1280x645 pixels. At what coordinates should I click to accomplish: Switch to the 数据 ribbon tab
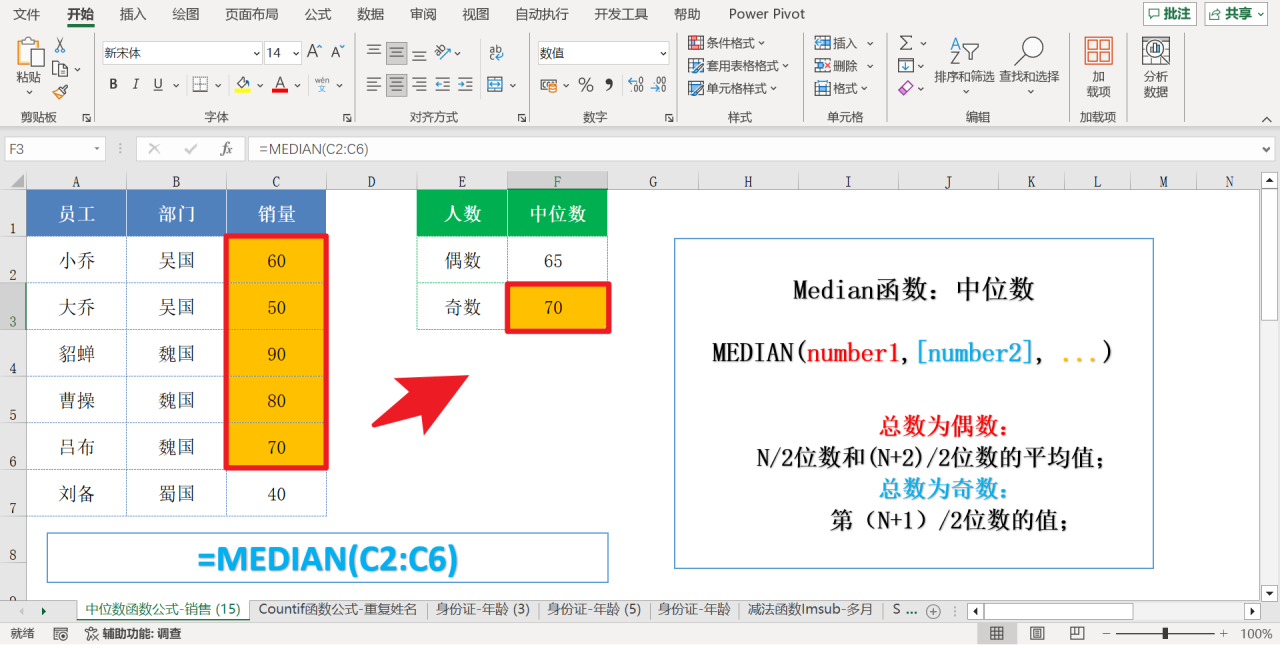(x=371, y=14)
